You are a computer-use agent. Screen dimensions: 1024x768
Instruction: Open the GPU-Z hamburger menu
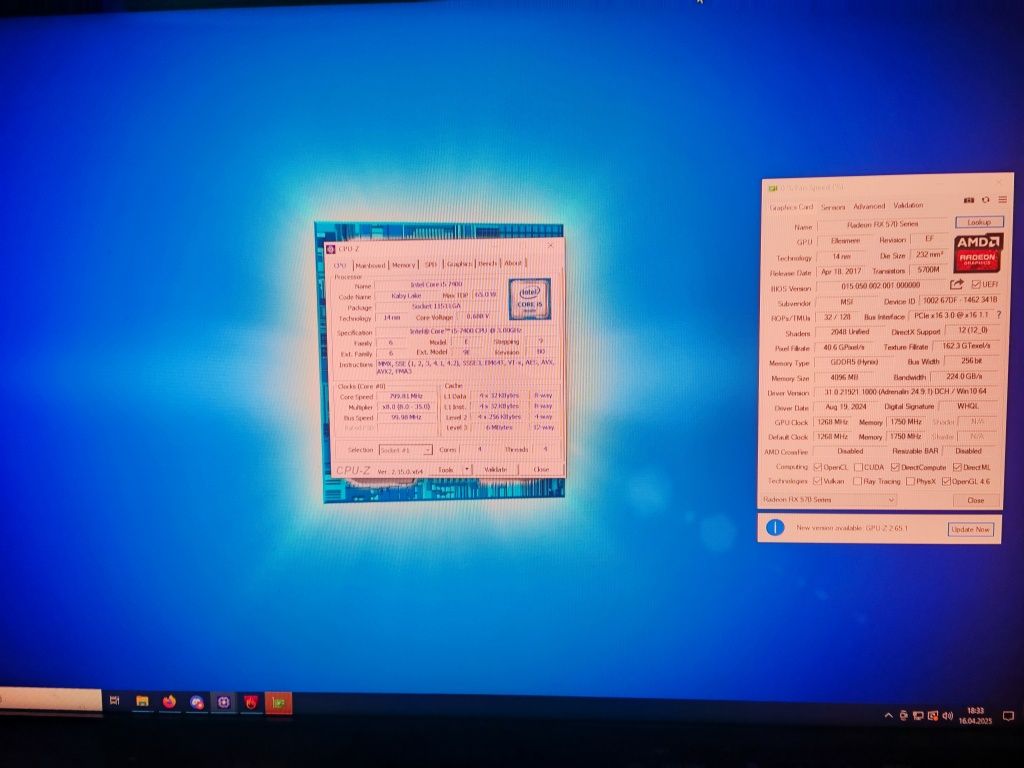click(x=1002, y=199)
